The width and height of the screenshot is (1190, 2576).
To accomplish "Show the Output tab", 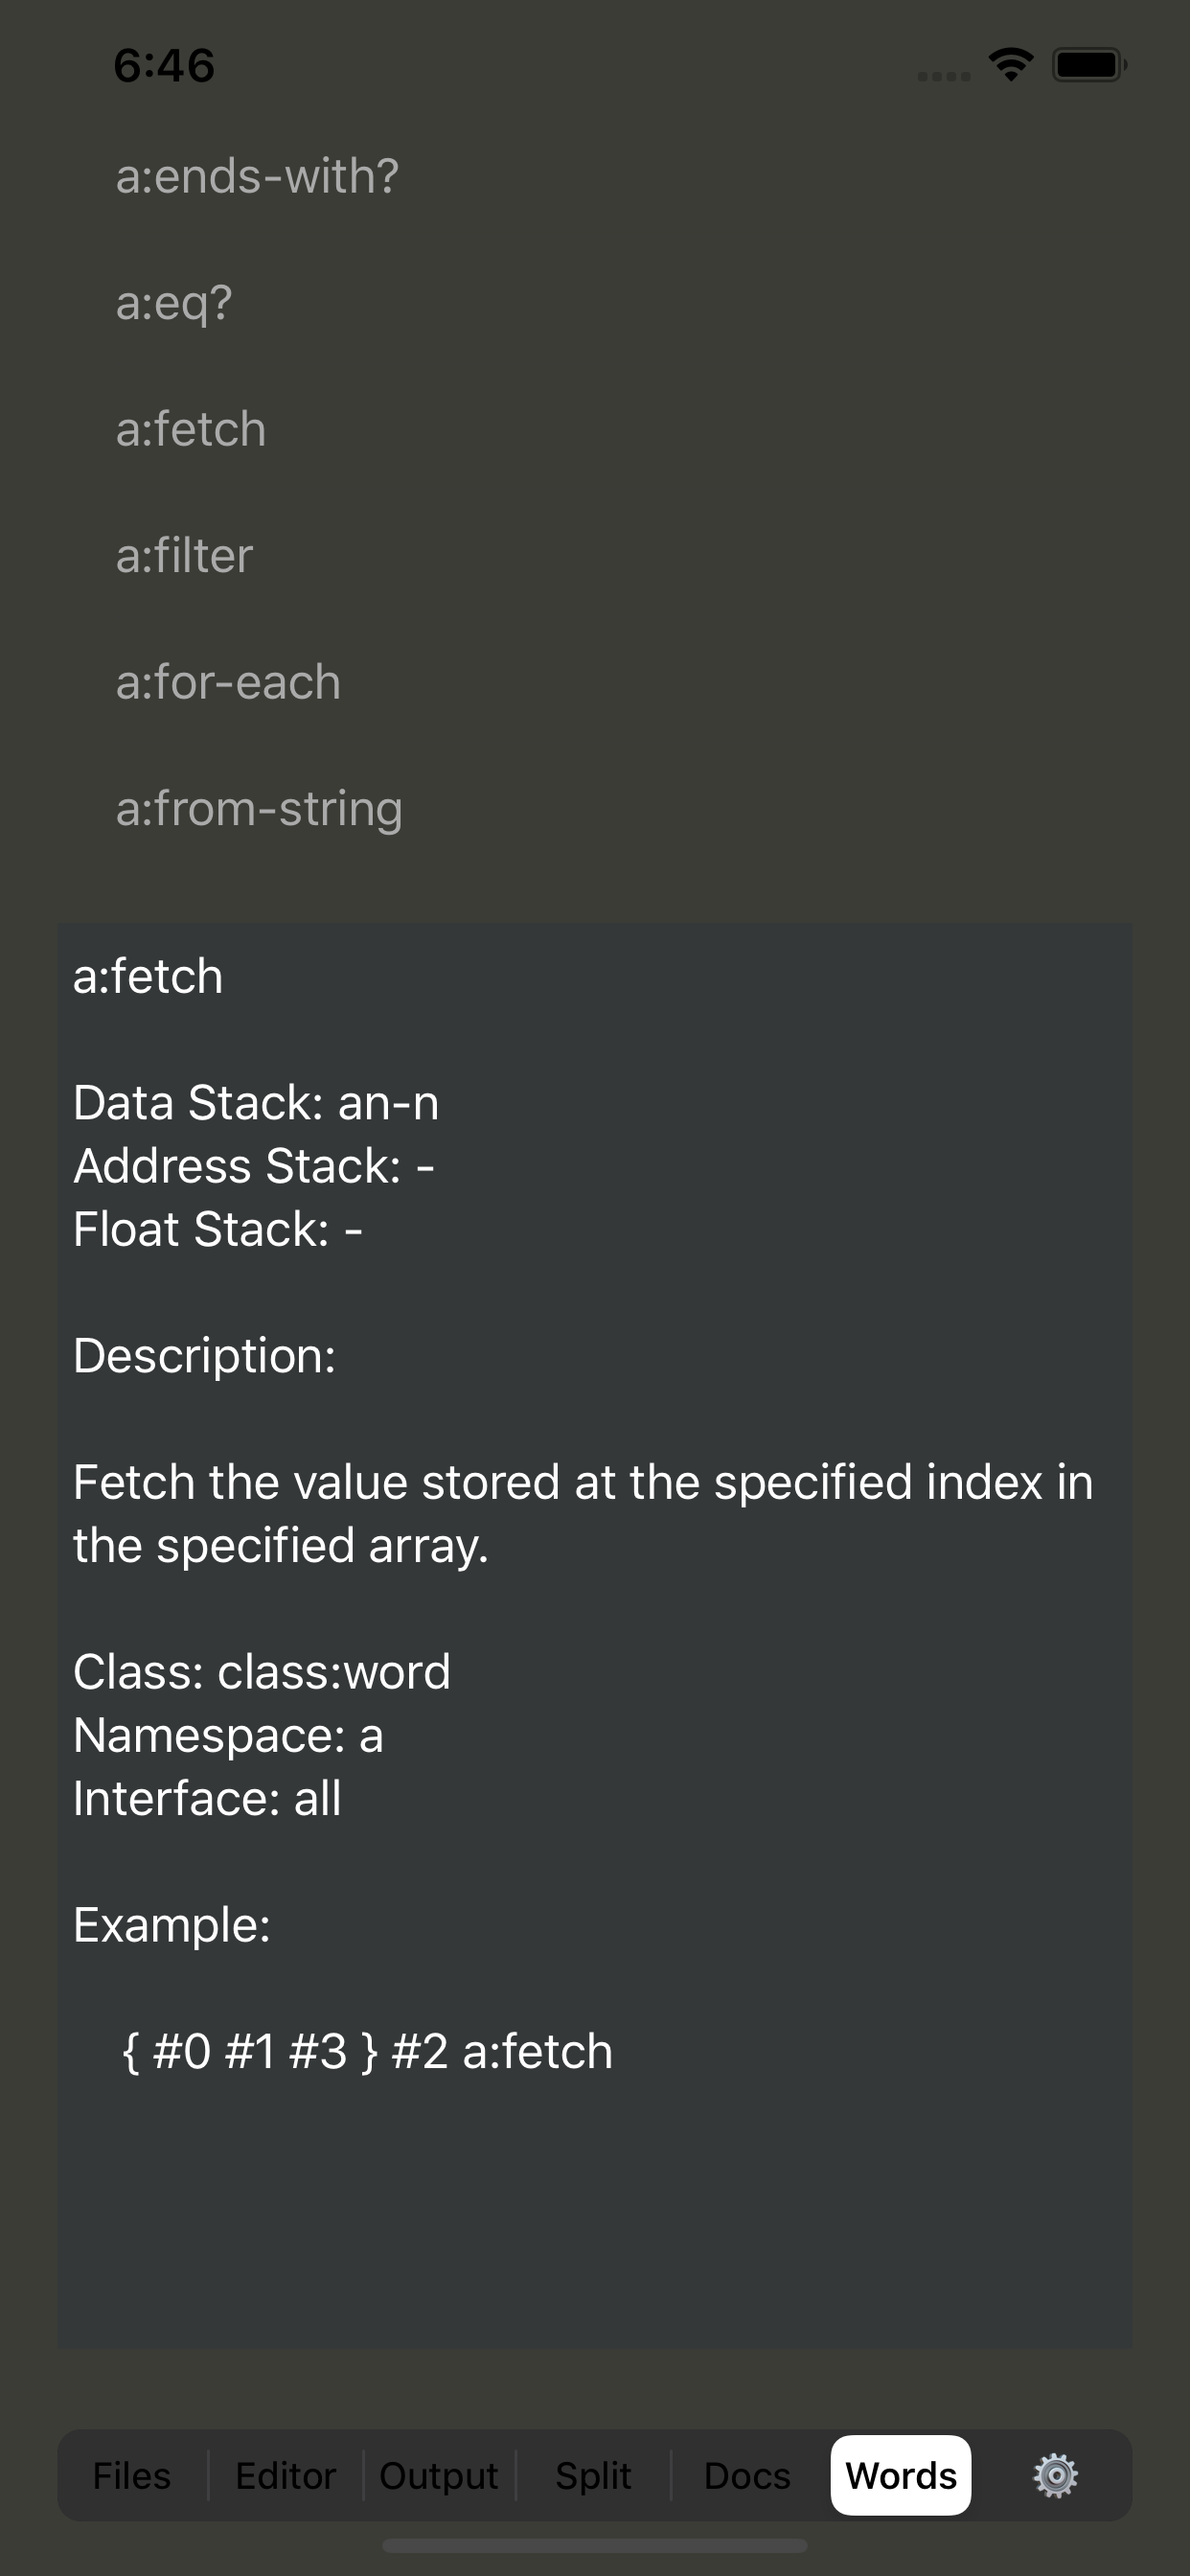I will tap(438, 2475).
